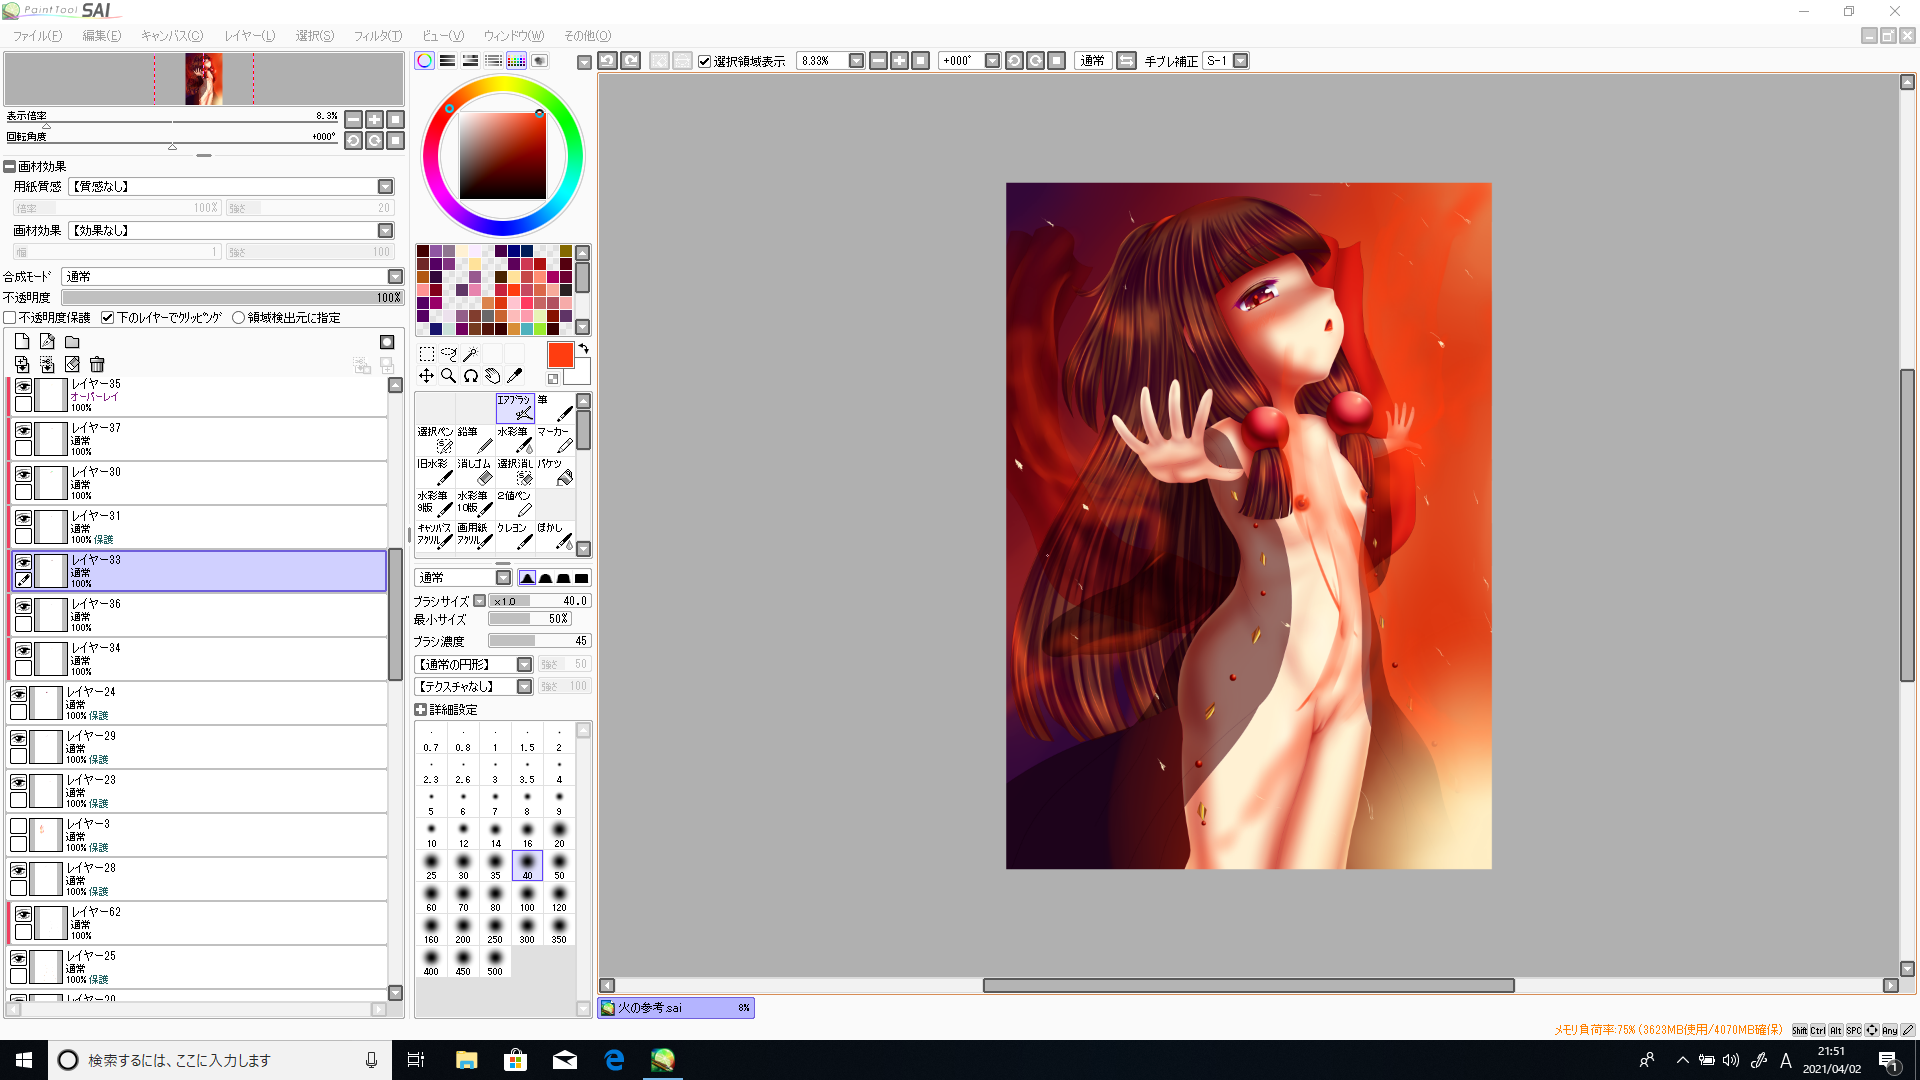Image resolution: width=1920 pixels, height=1080 pixels.
Task: Click the redo arrow in toolbar
Action: click(x=631, y=61)
